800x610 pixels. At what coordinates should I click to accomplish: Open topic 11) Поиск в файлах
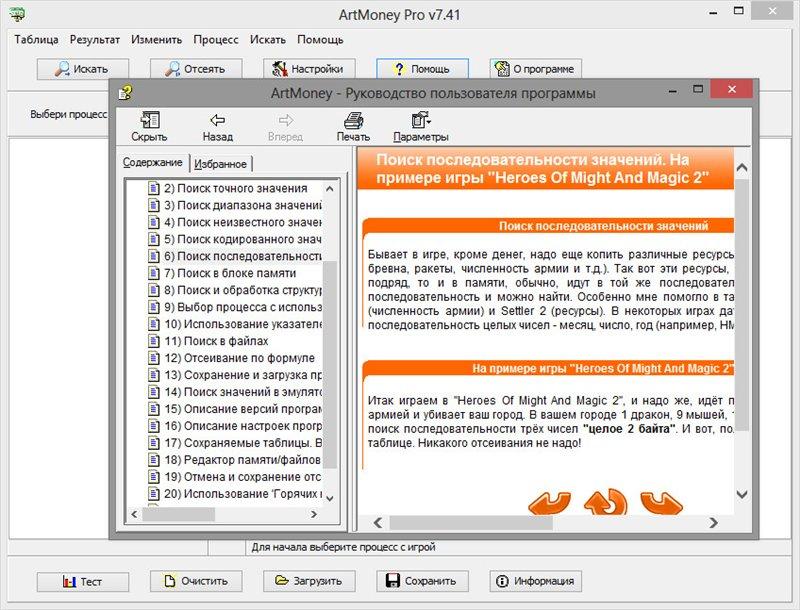[x=216, y=341]
